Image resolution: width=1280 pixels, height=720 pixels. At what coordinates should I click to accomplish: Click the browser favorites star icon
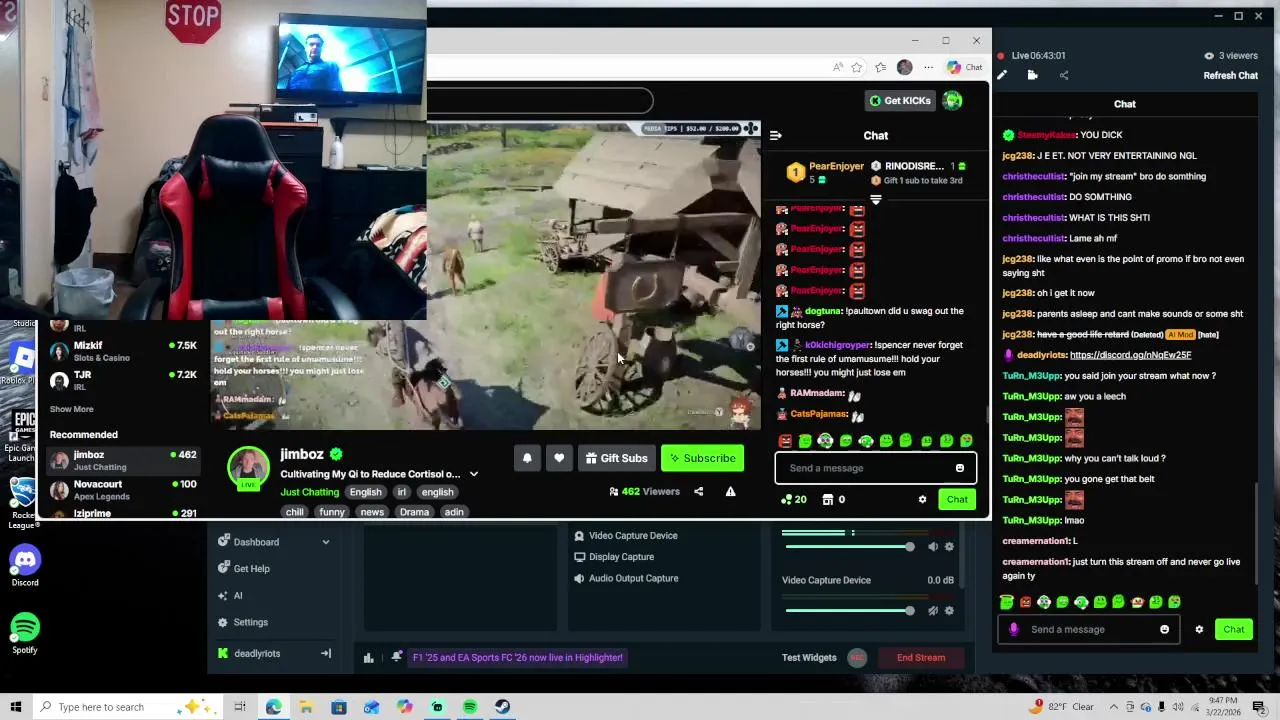click(x=856, y=67)
